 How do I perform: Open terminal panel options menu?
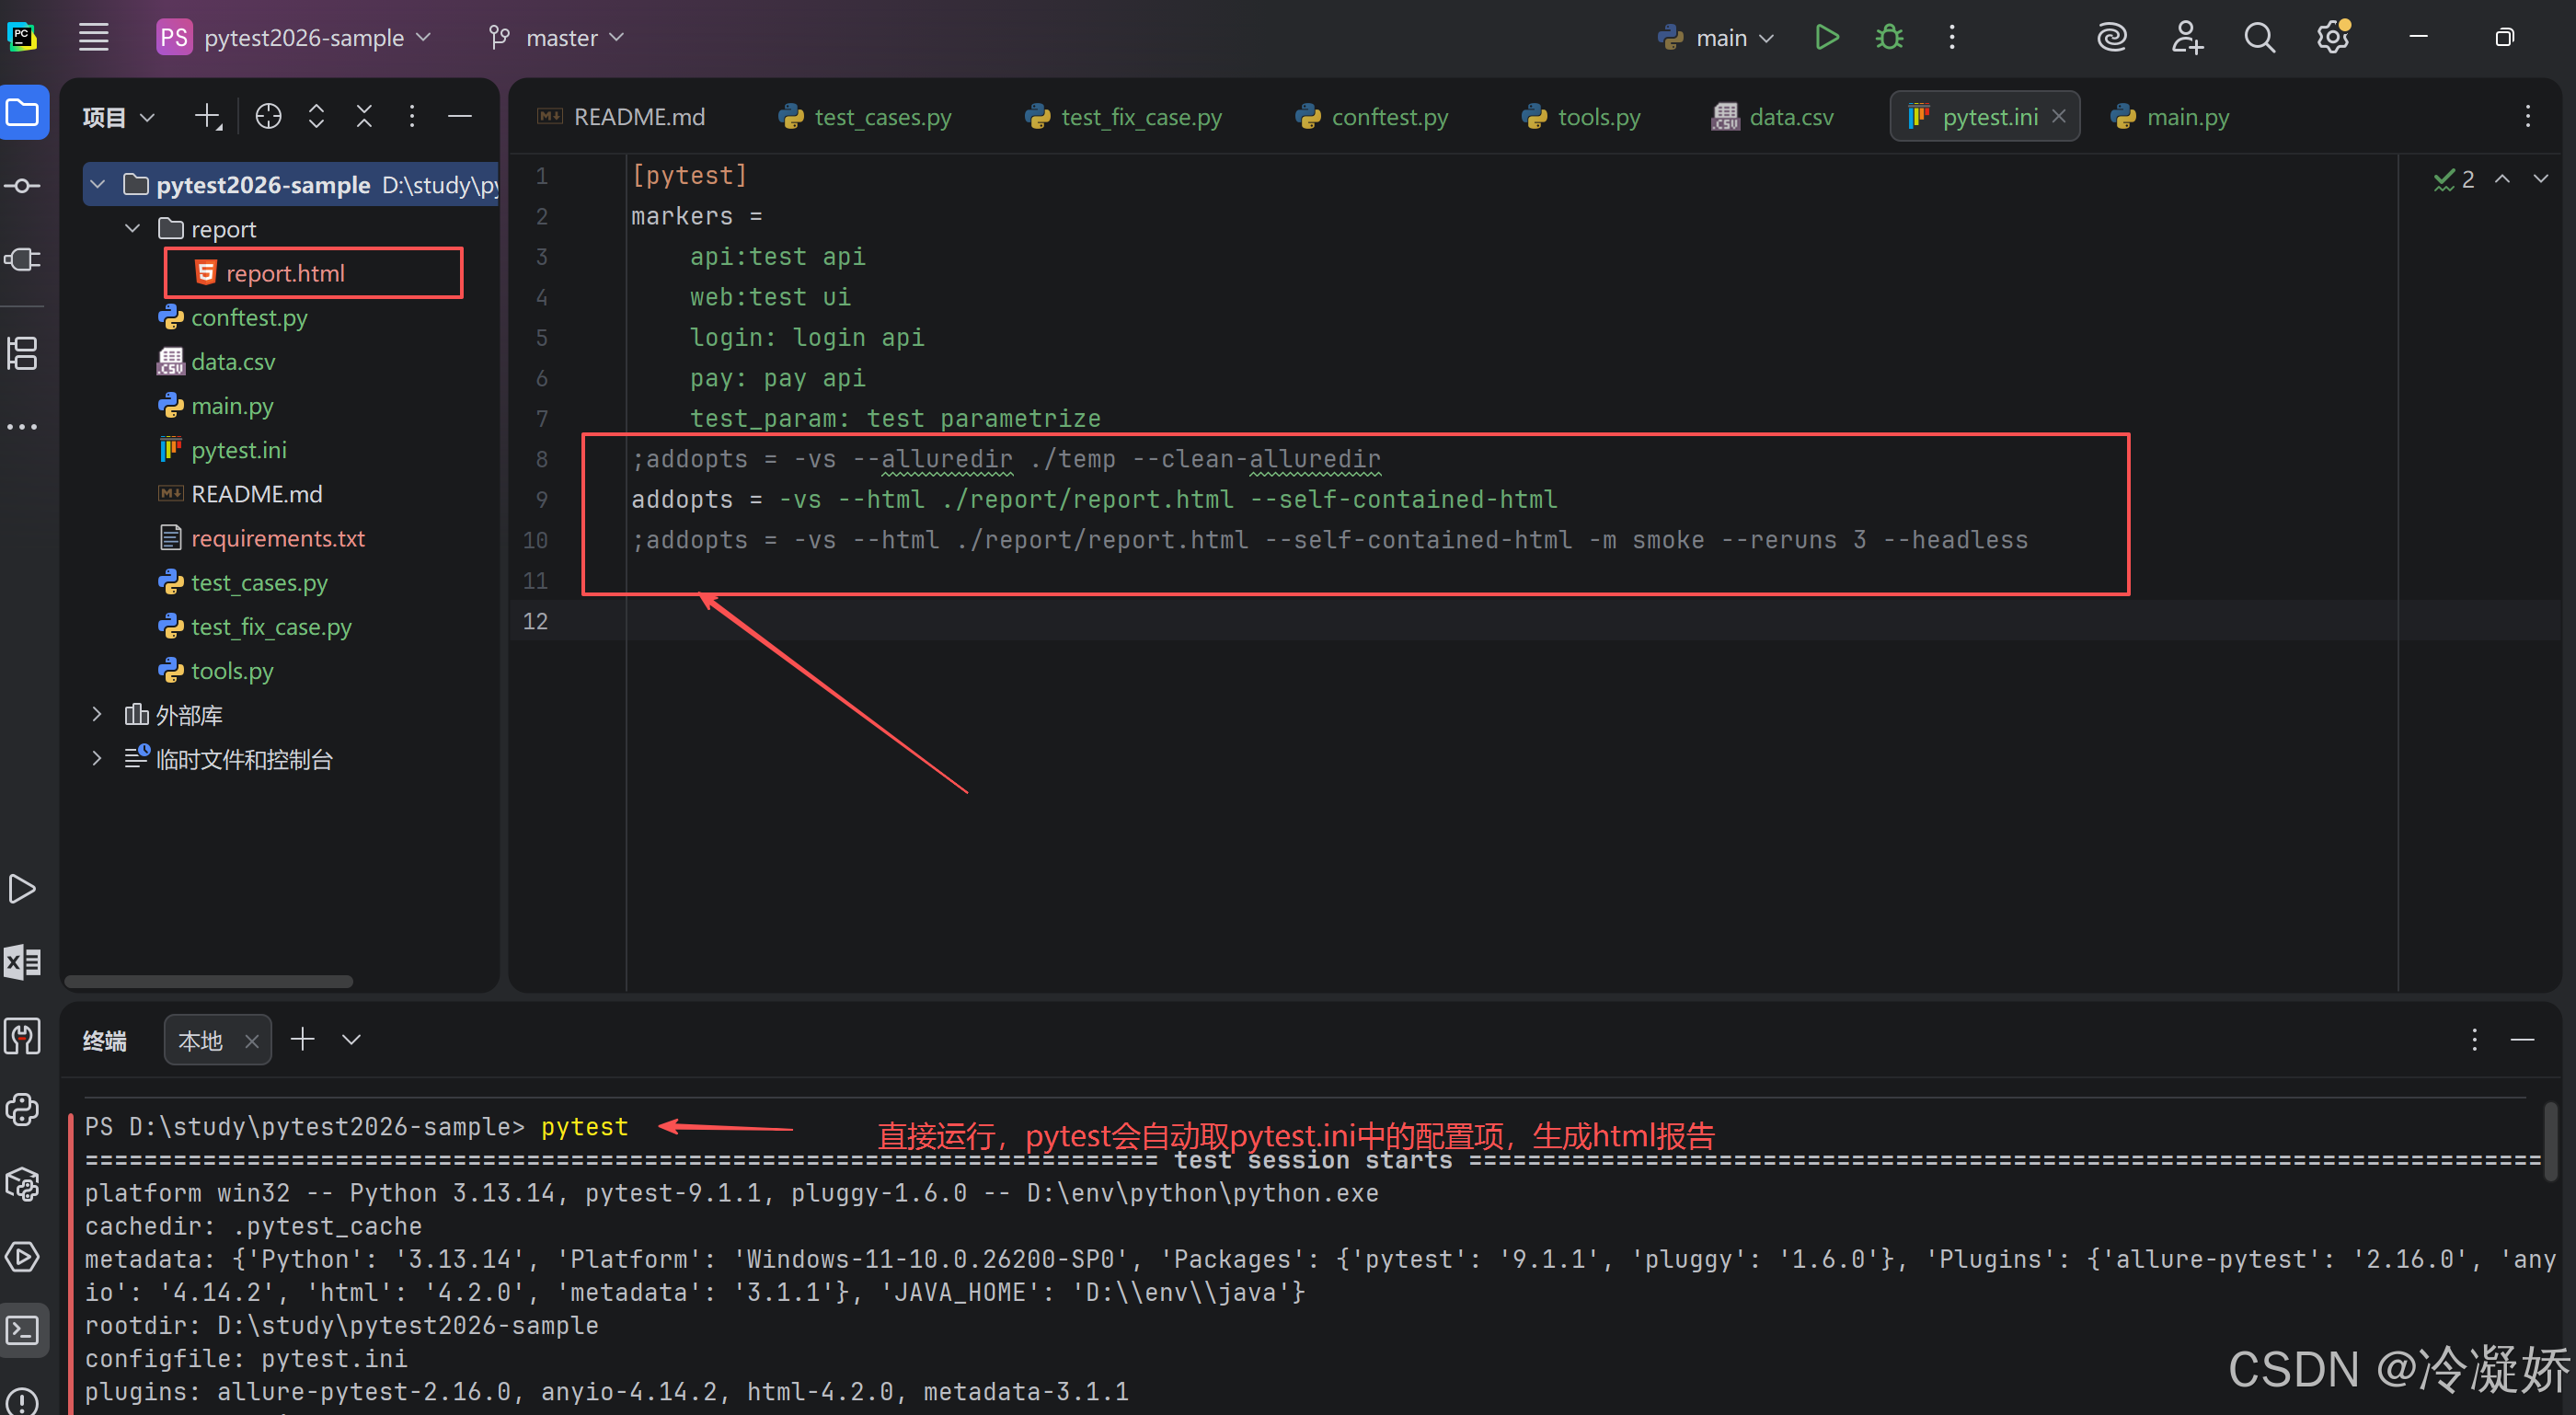click(2474, 1040)
